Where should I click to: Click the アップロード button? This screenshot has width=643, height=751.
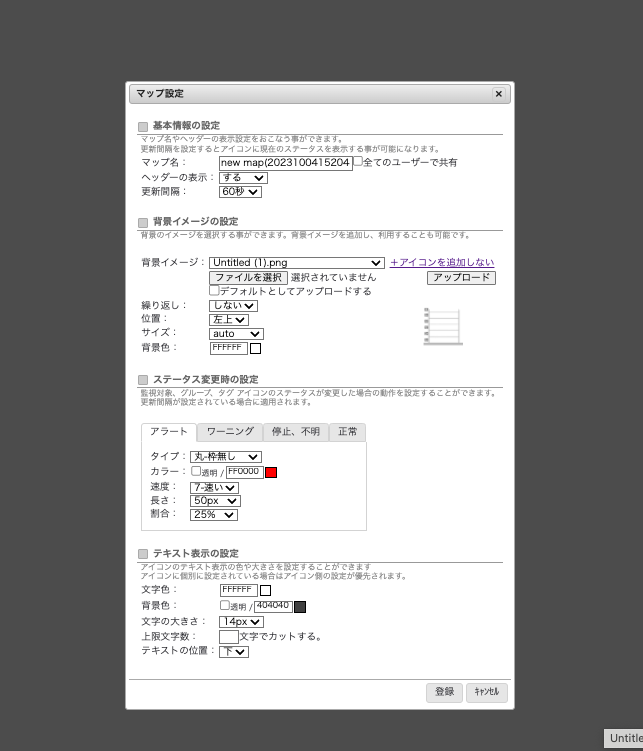coord(461,278)
